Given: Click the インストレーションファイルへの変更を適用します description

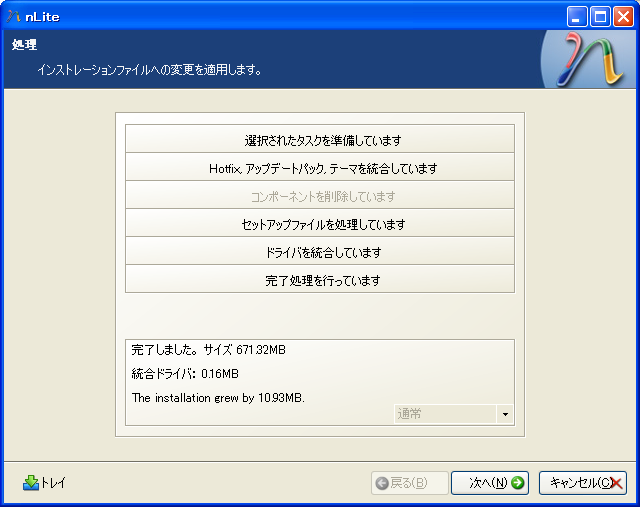Looking at the screenshot, I should (149, 70).
